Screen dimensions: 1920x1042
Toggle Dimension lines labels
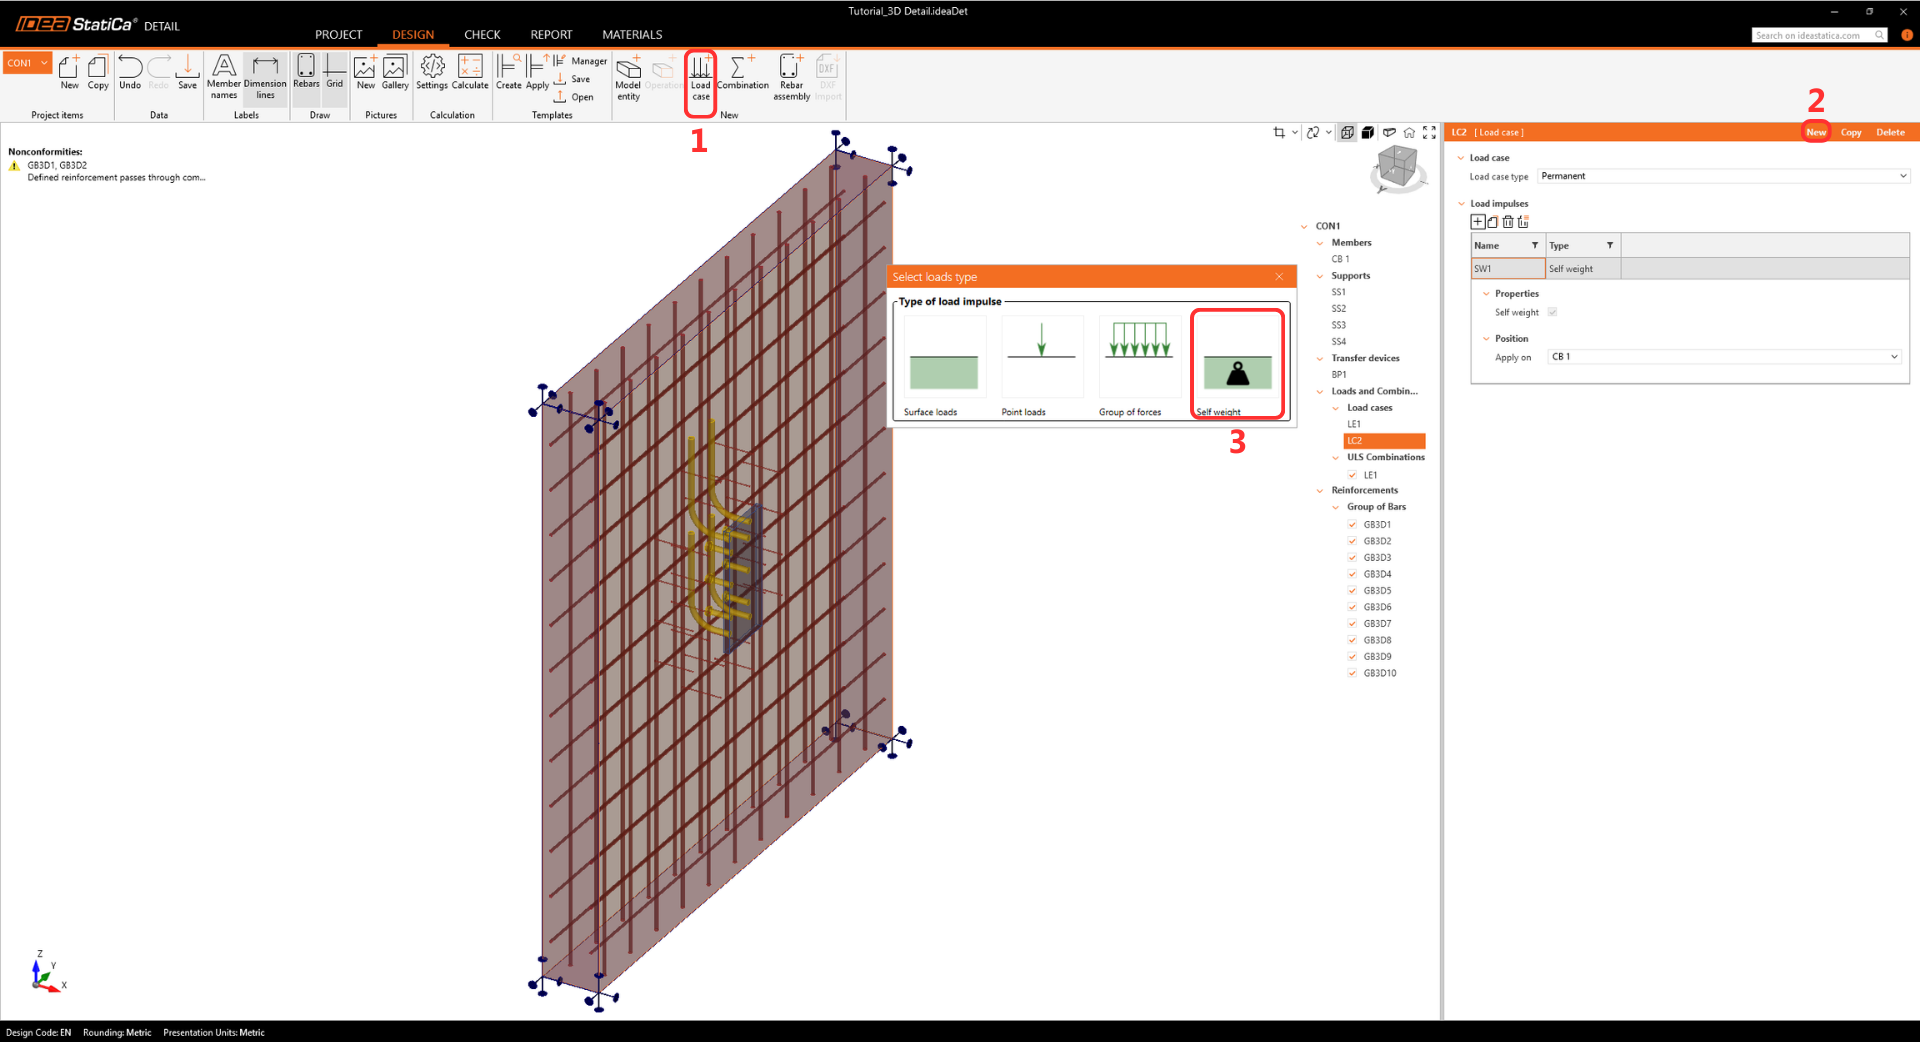tap(265, 76)
